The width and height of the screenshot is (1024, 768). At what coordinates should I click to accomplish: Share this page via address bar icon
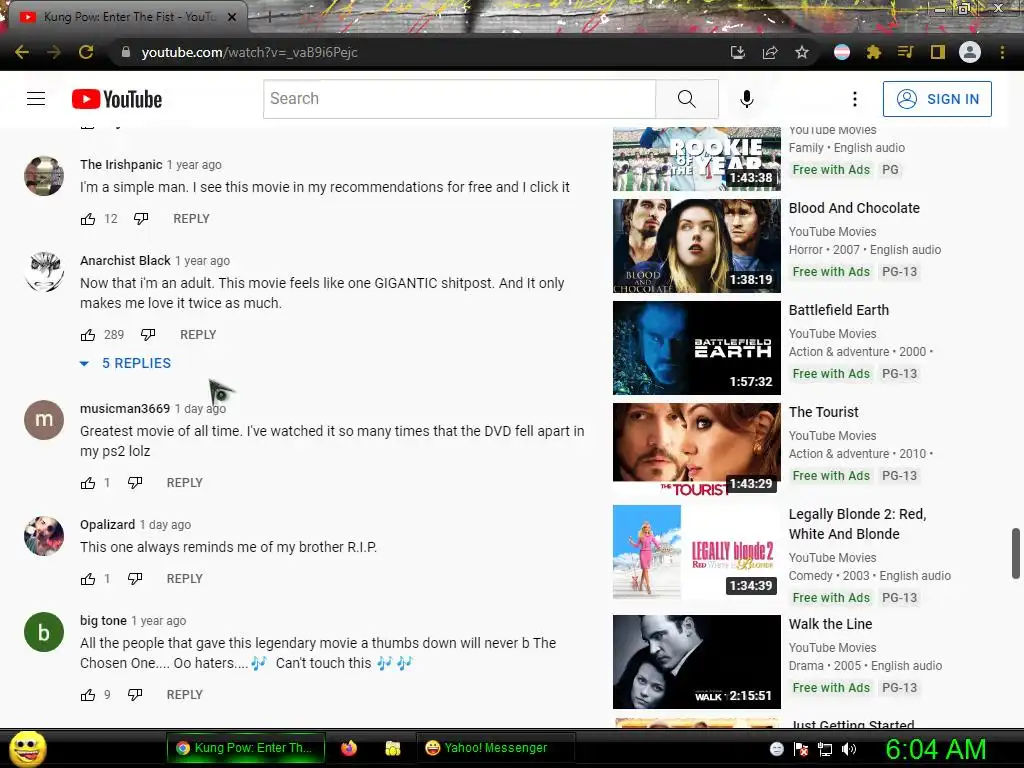(770, 52)
